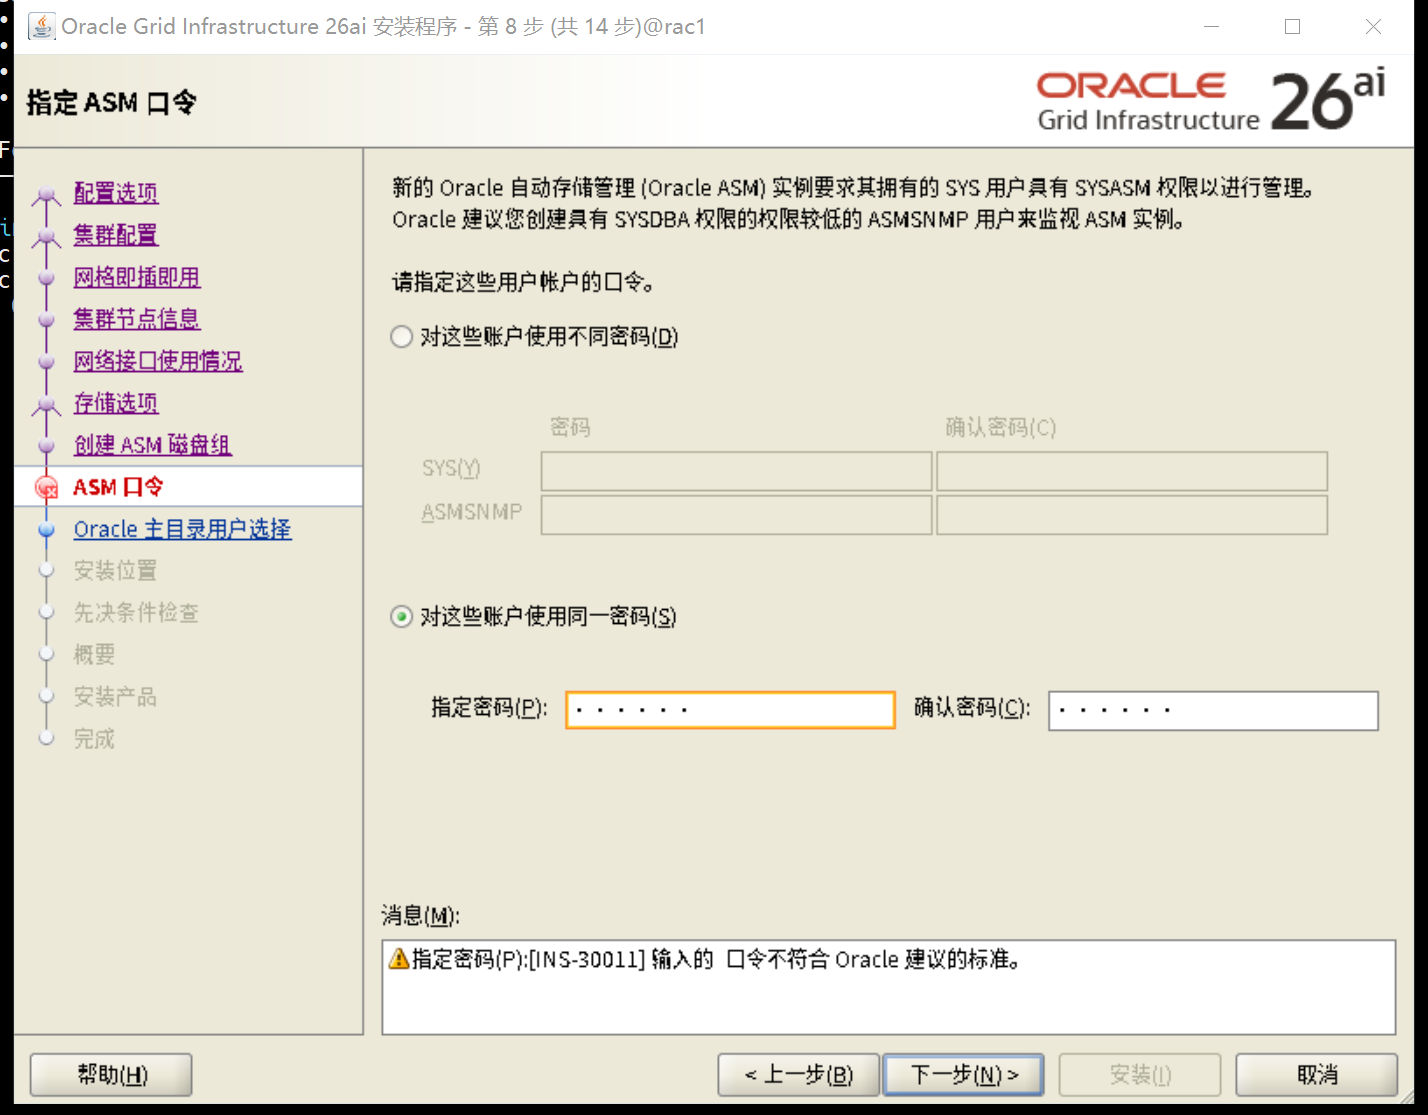Click the 取消 cancel button
The image size is (1428, 1115).
coord(1317,1075)
